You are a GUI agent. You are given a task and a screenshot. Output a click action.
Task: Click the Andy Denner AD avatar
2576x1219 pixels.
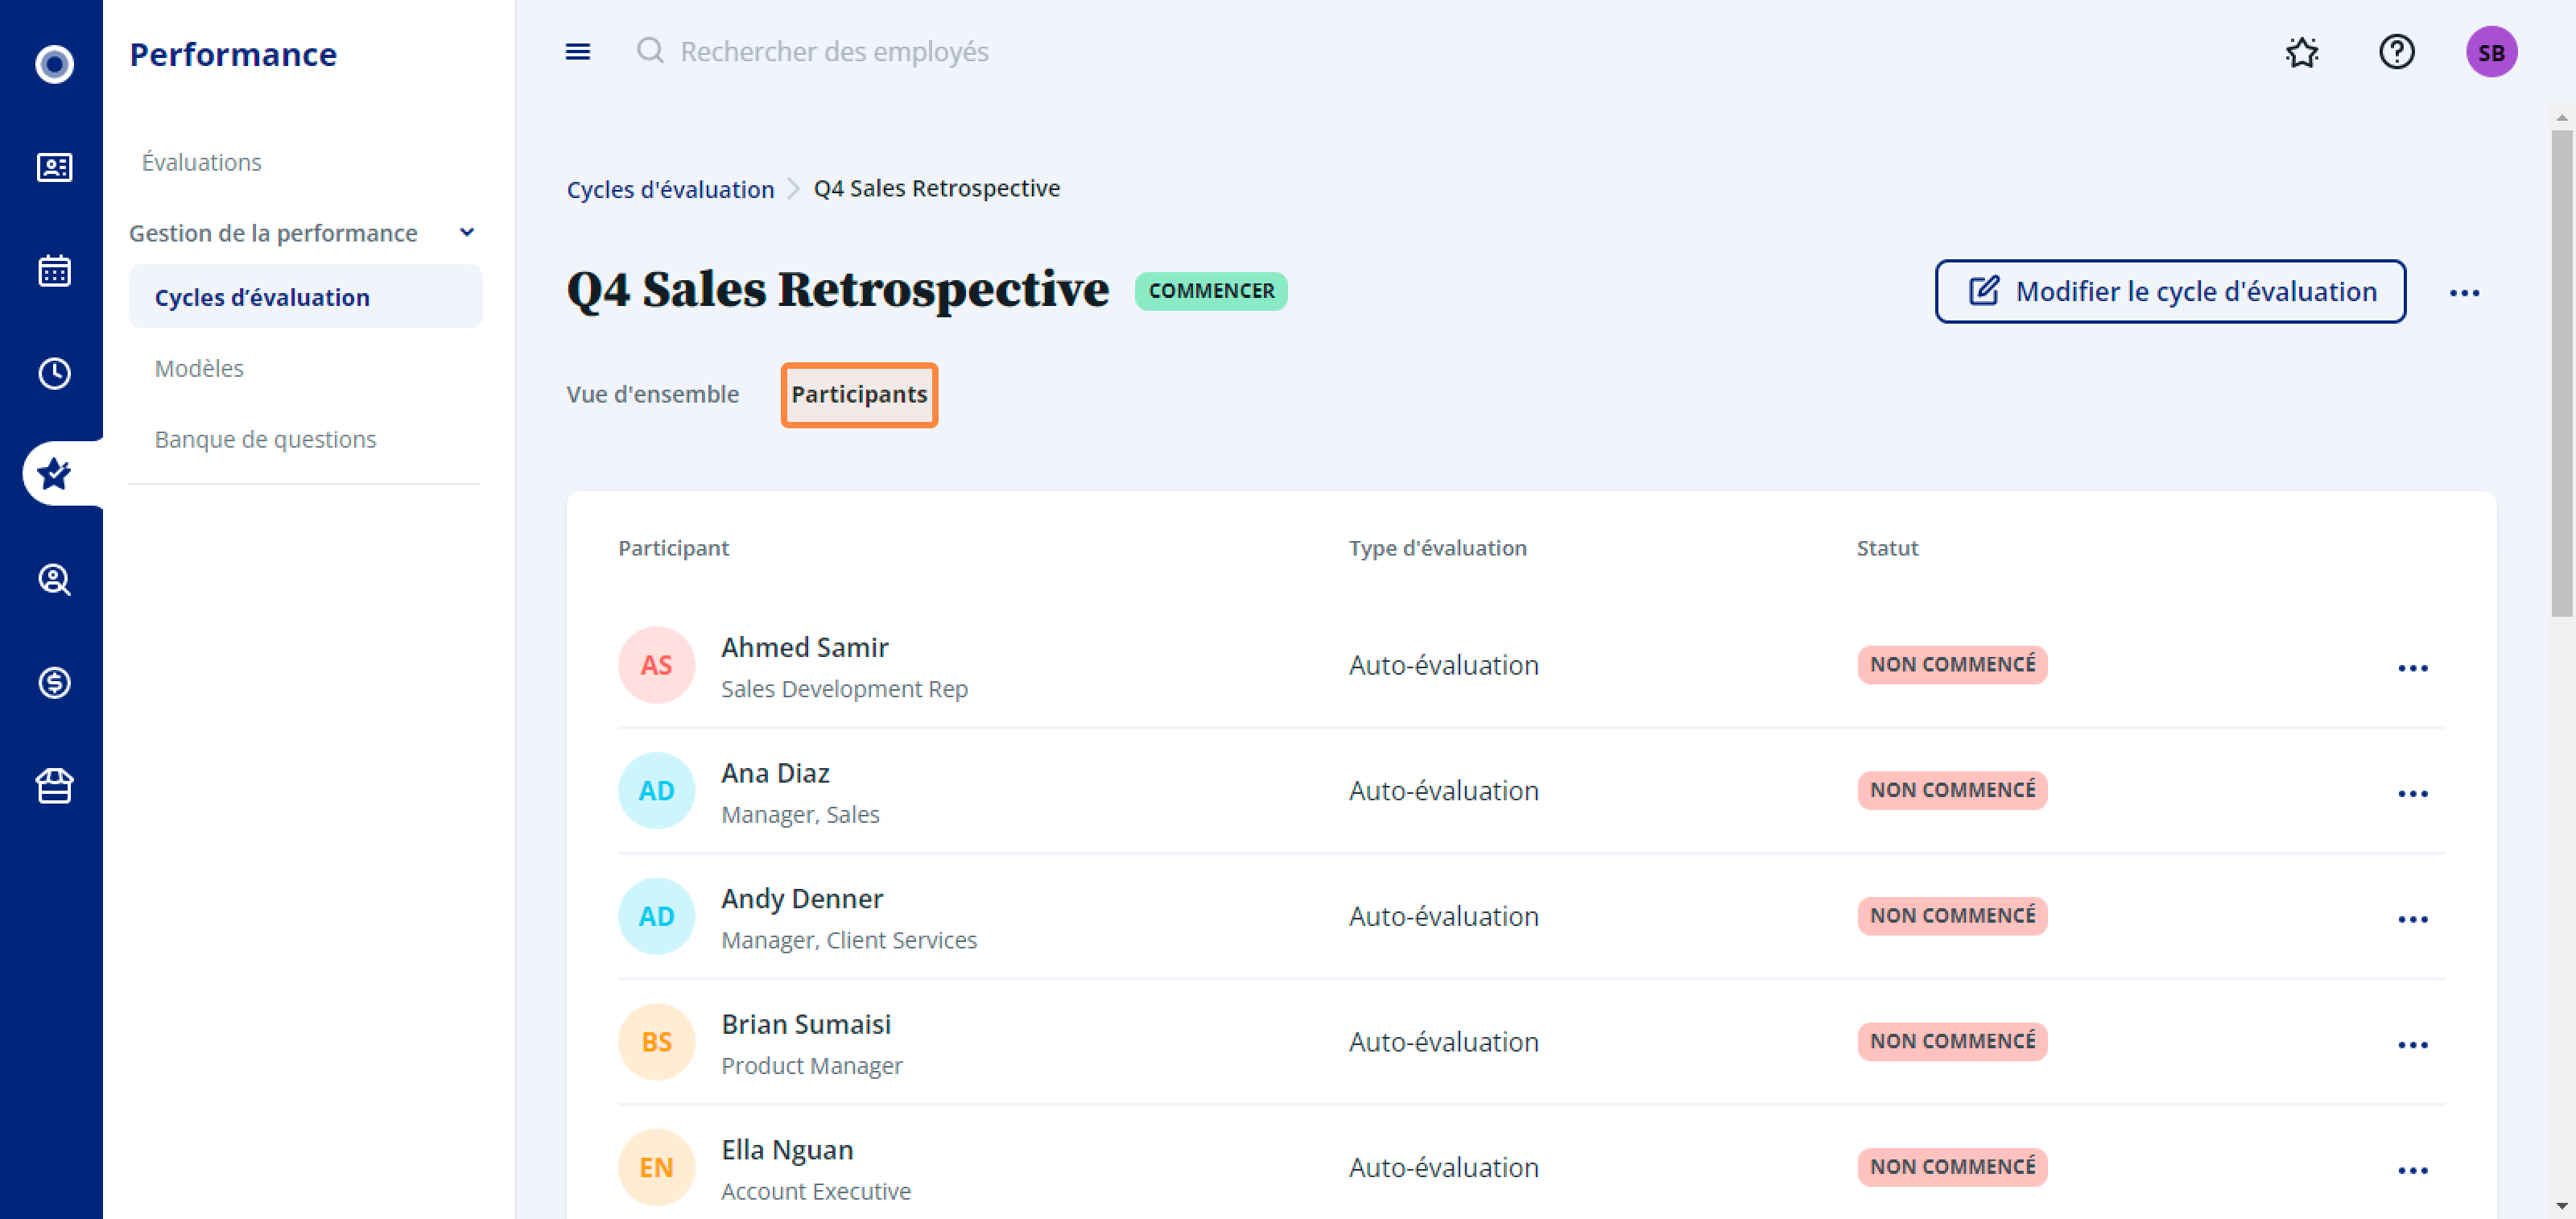[656, 916]
